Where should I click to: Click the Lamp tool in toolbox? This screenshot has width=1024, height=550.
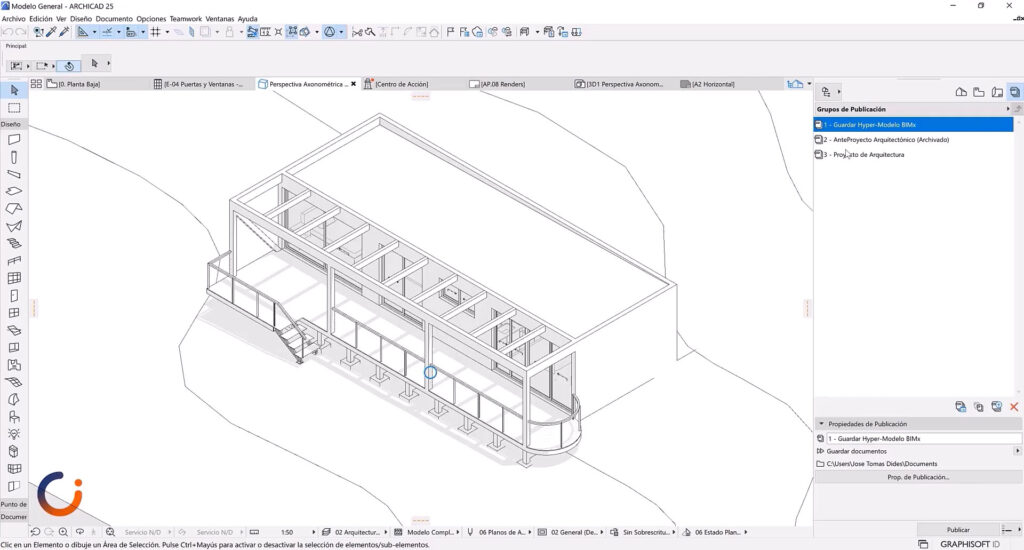[x=14, y=434]
